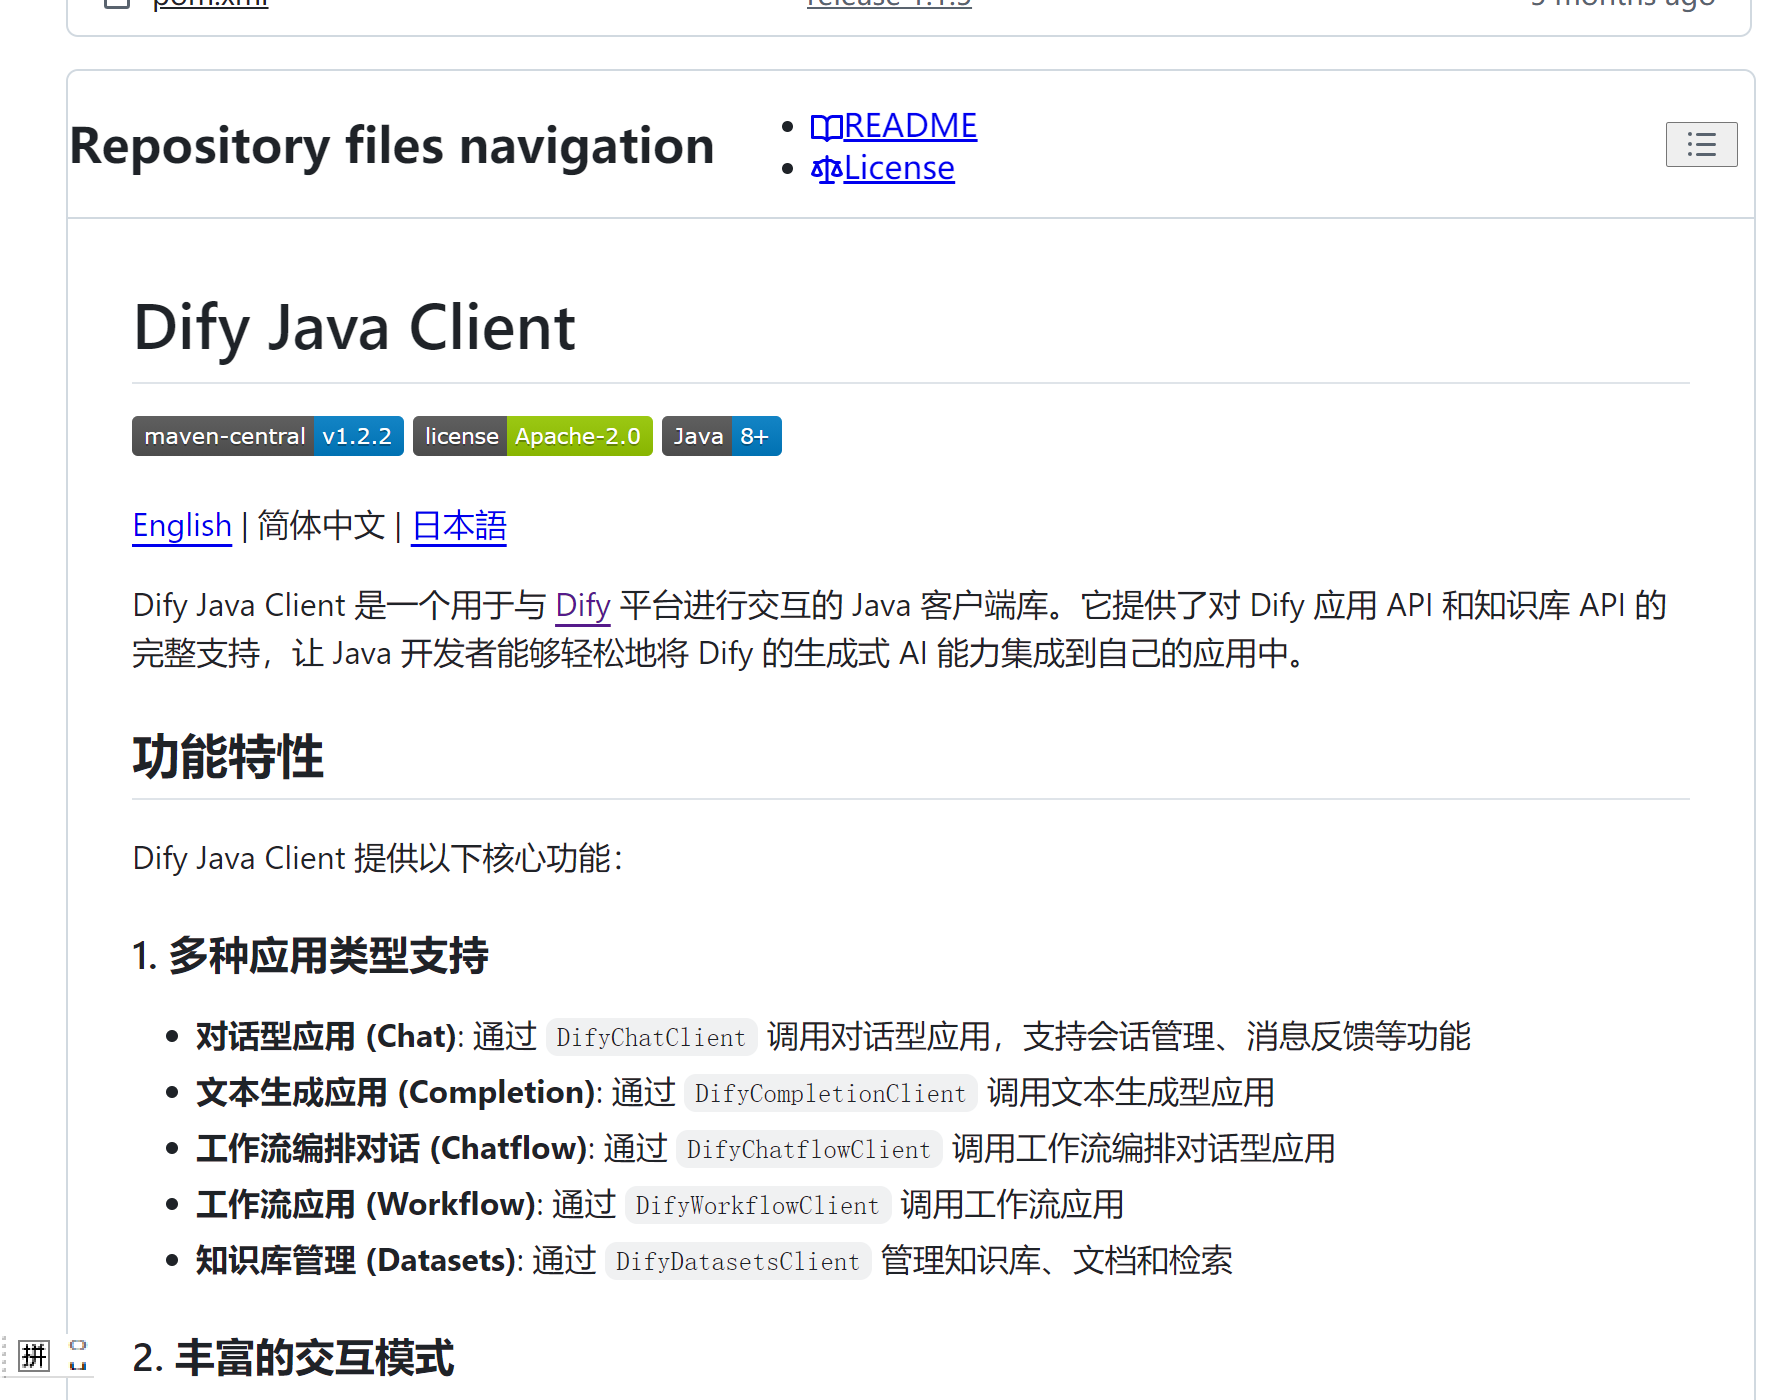Click the "2. 丰富的交互模式" subheading
This screenshot has width=1778, height=1400.
[x=293, y=1357]
